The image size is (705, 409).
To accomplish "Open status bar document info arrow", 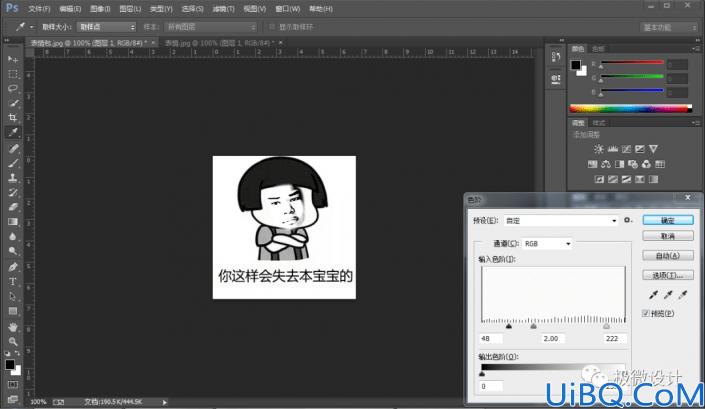I will (165, 402).
